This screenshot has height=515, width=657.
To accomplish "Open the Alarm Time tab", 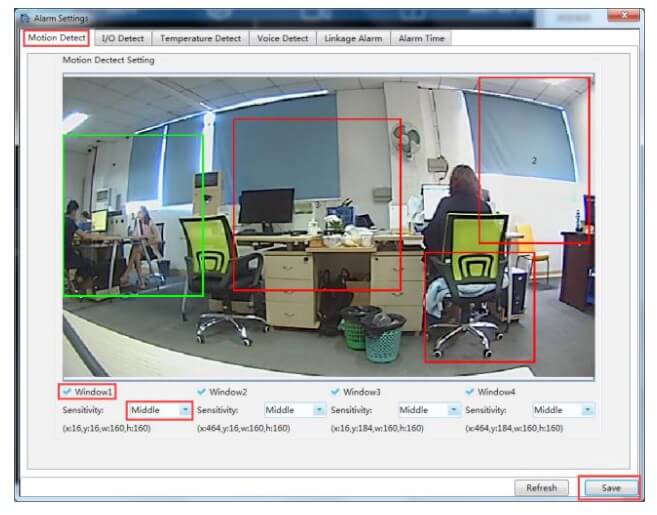I will [x=421, y=39].
